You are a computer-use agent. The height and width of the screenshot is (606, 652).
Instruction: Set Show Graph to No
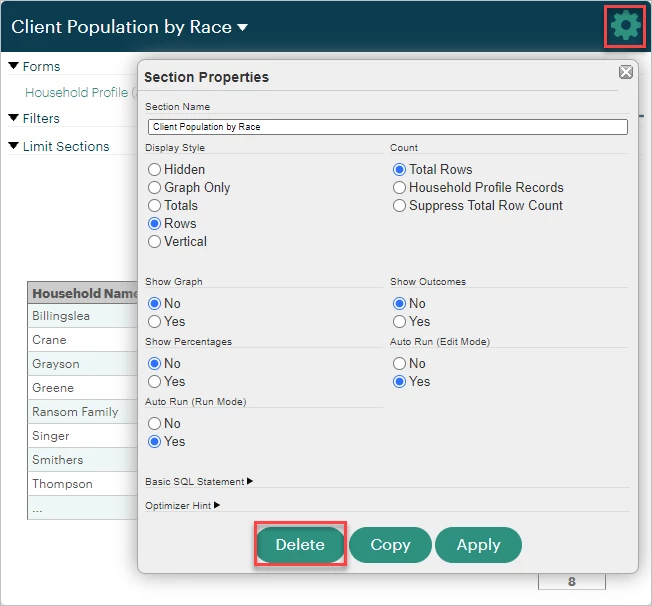pyautogui.click(x=154, y=303)
